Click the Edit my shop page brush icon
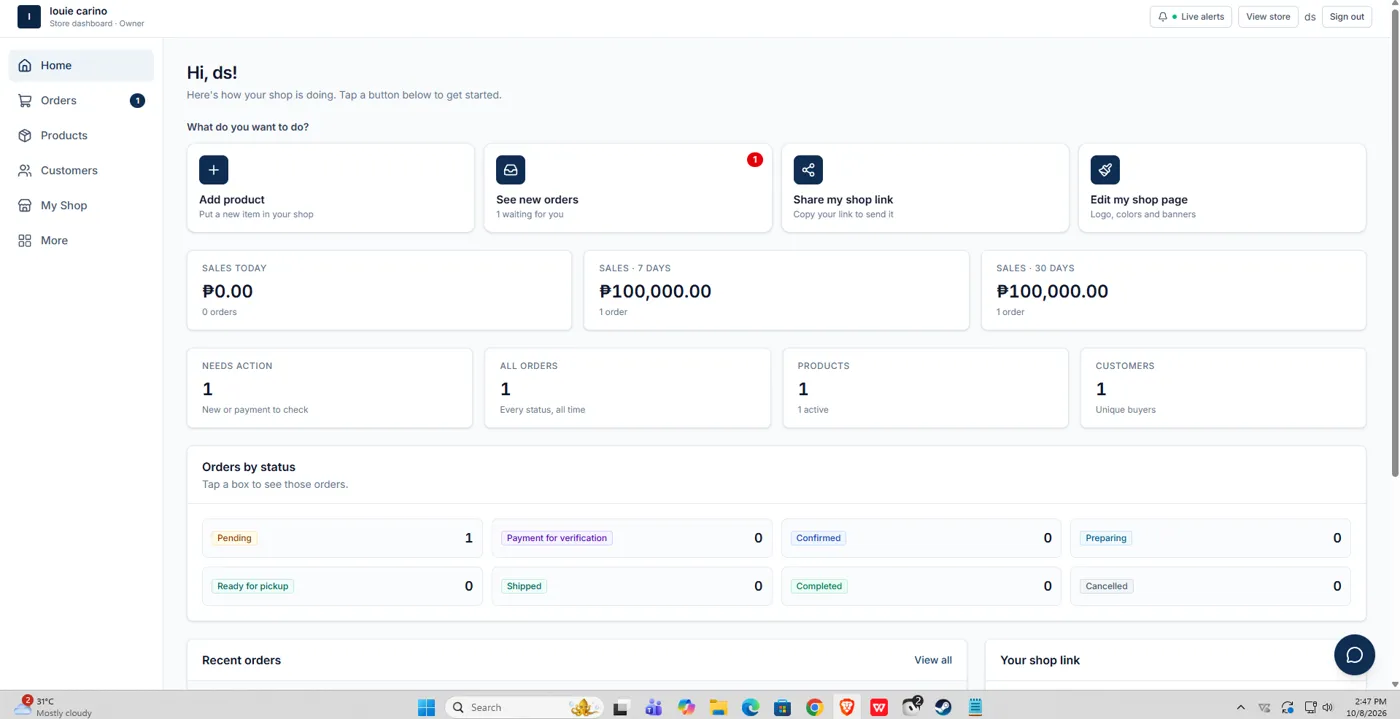The width and height of the screenshot is (1400, 719). click(1105, 170)
